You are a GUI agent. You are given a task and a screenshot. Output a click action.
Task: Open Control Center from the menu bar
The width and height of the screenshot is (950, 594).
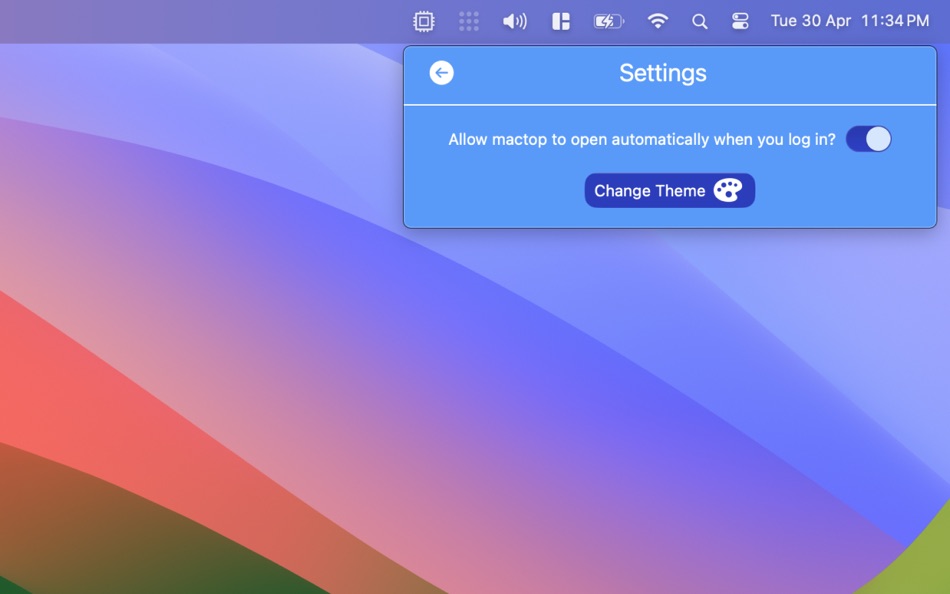(740, 20)
